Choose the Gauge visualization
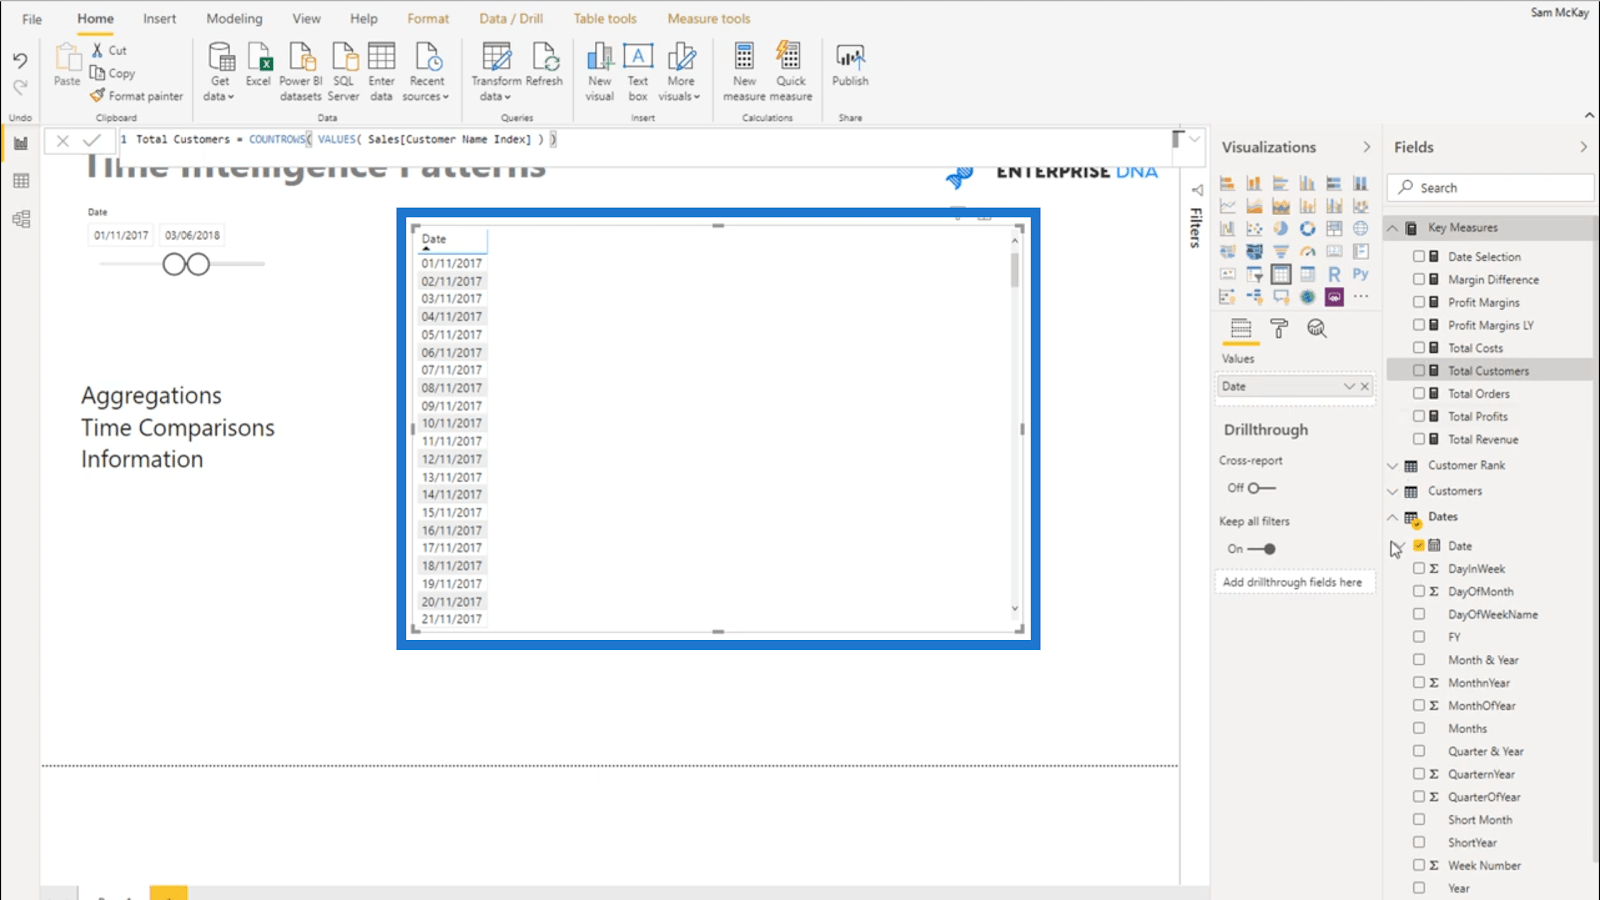 click(1307, 251)
